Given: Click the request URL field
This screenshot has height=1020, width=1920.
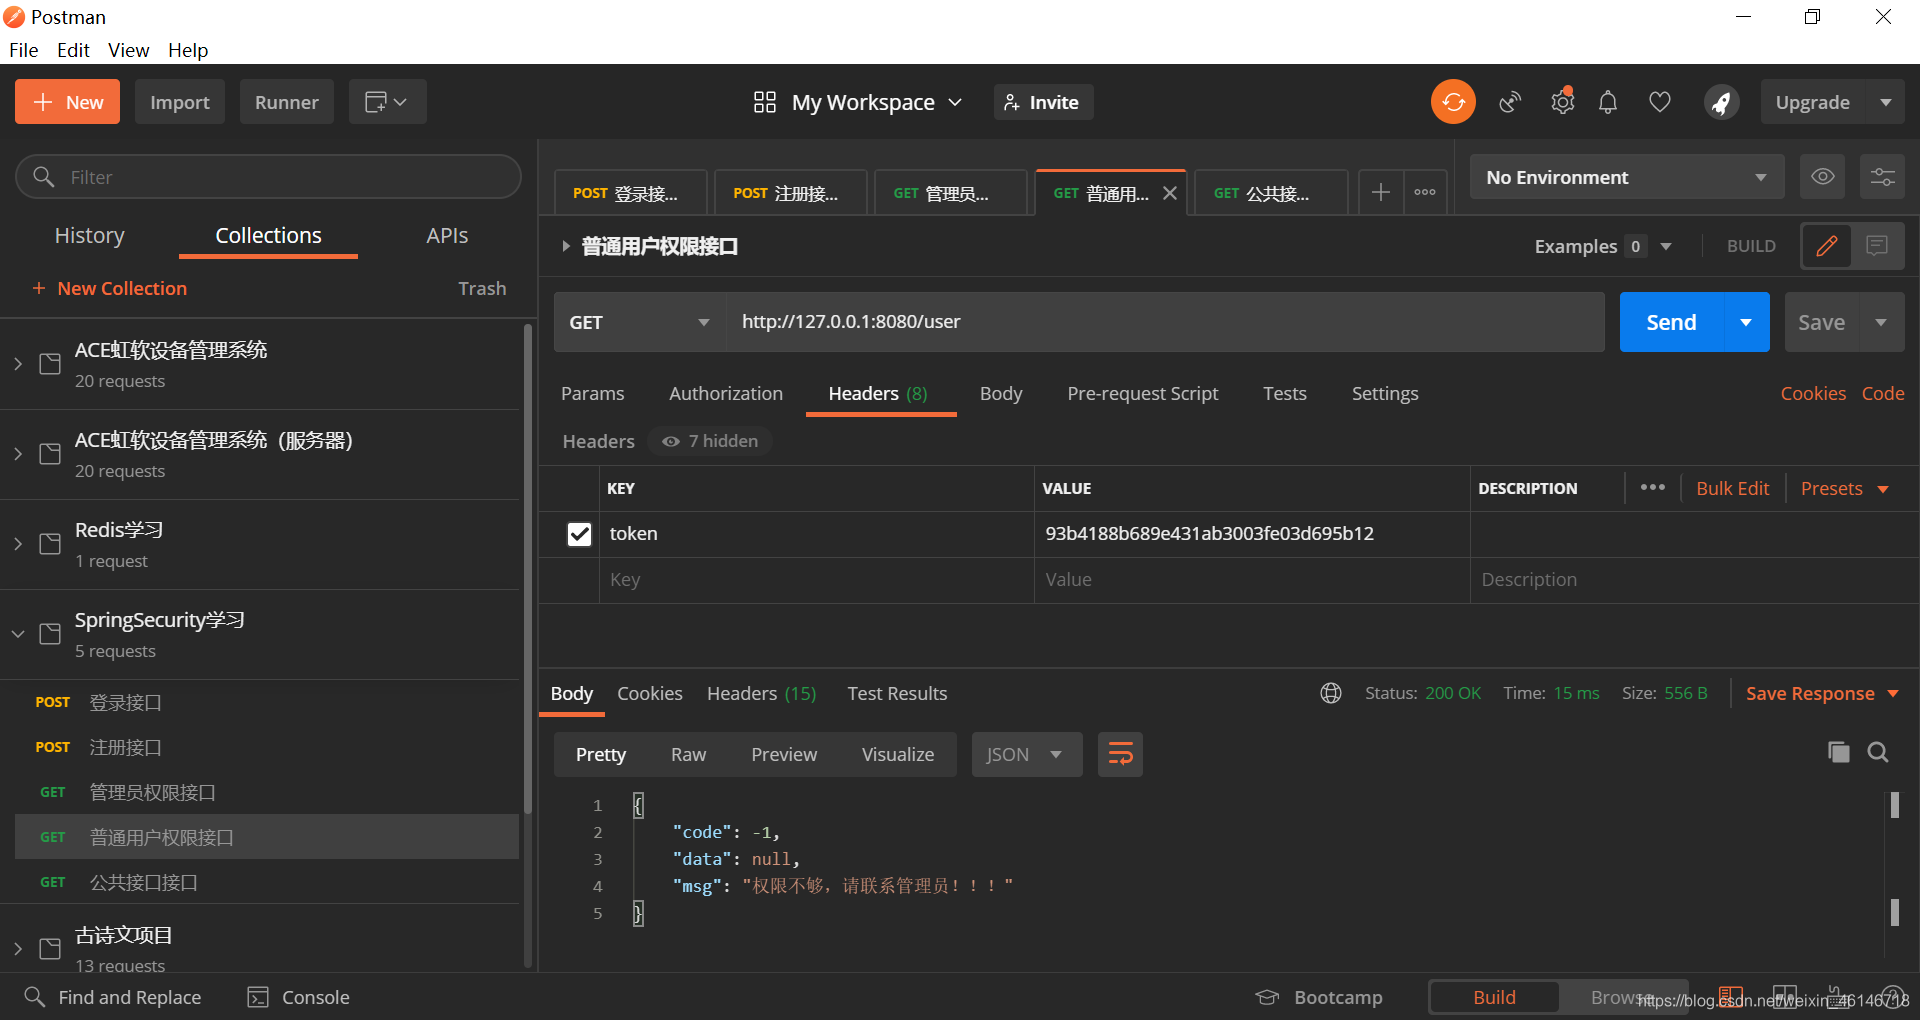Looking at the screenshot, I should coord(1165,322).
